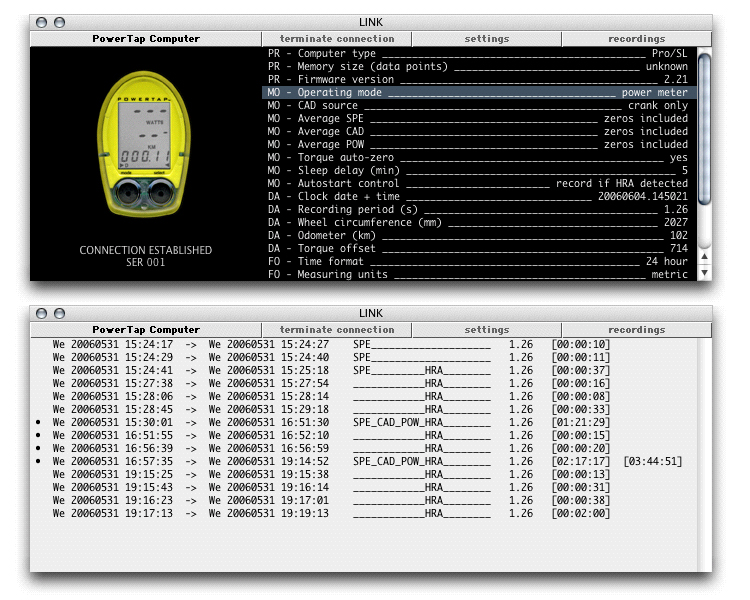Viewport: 750px width, 600px height.
Task: Select the Clock date + time row
Action: pyautogui.click(x=479, y=196)
